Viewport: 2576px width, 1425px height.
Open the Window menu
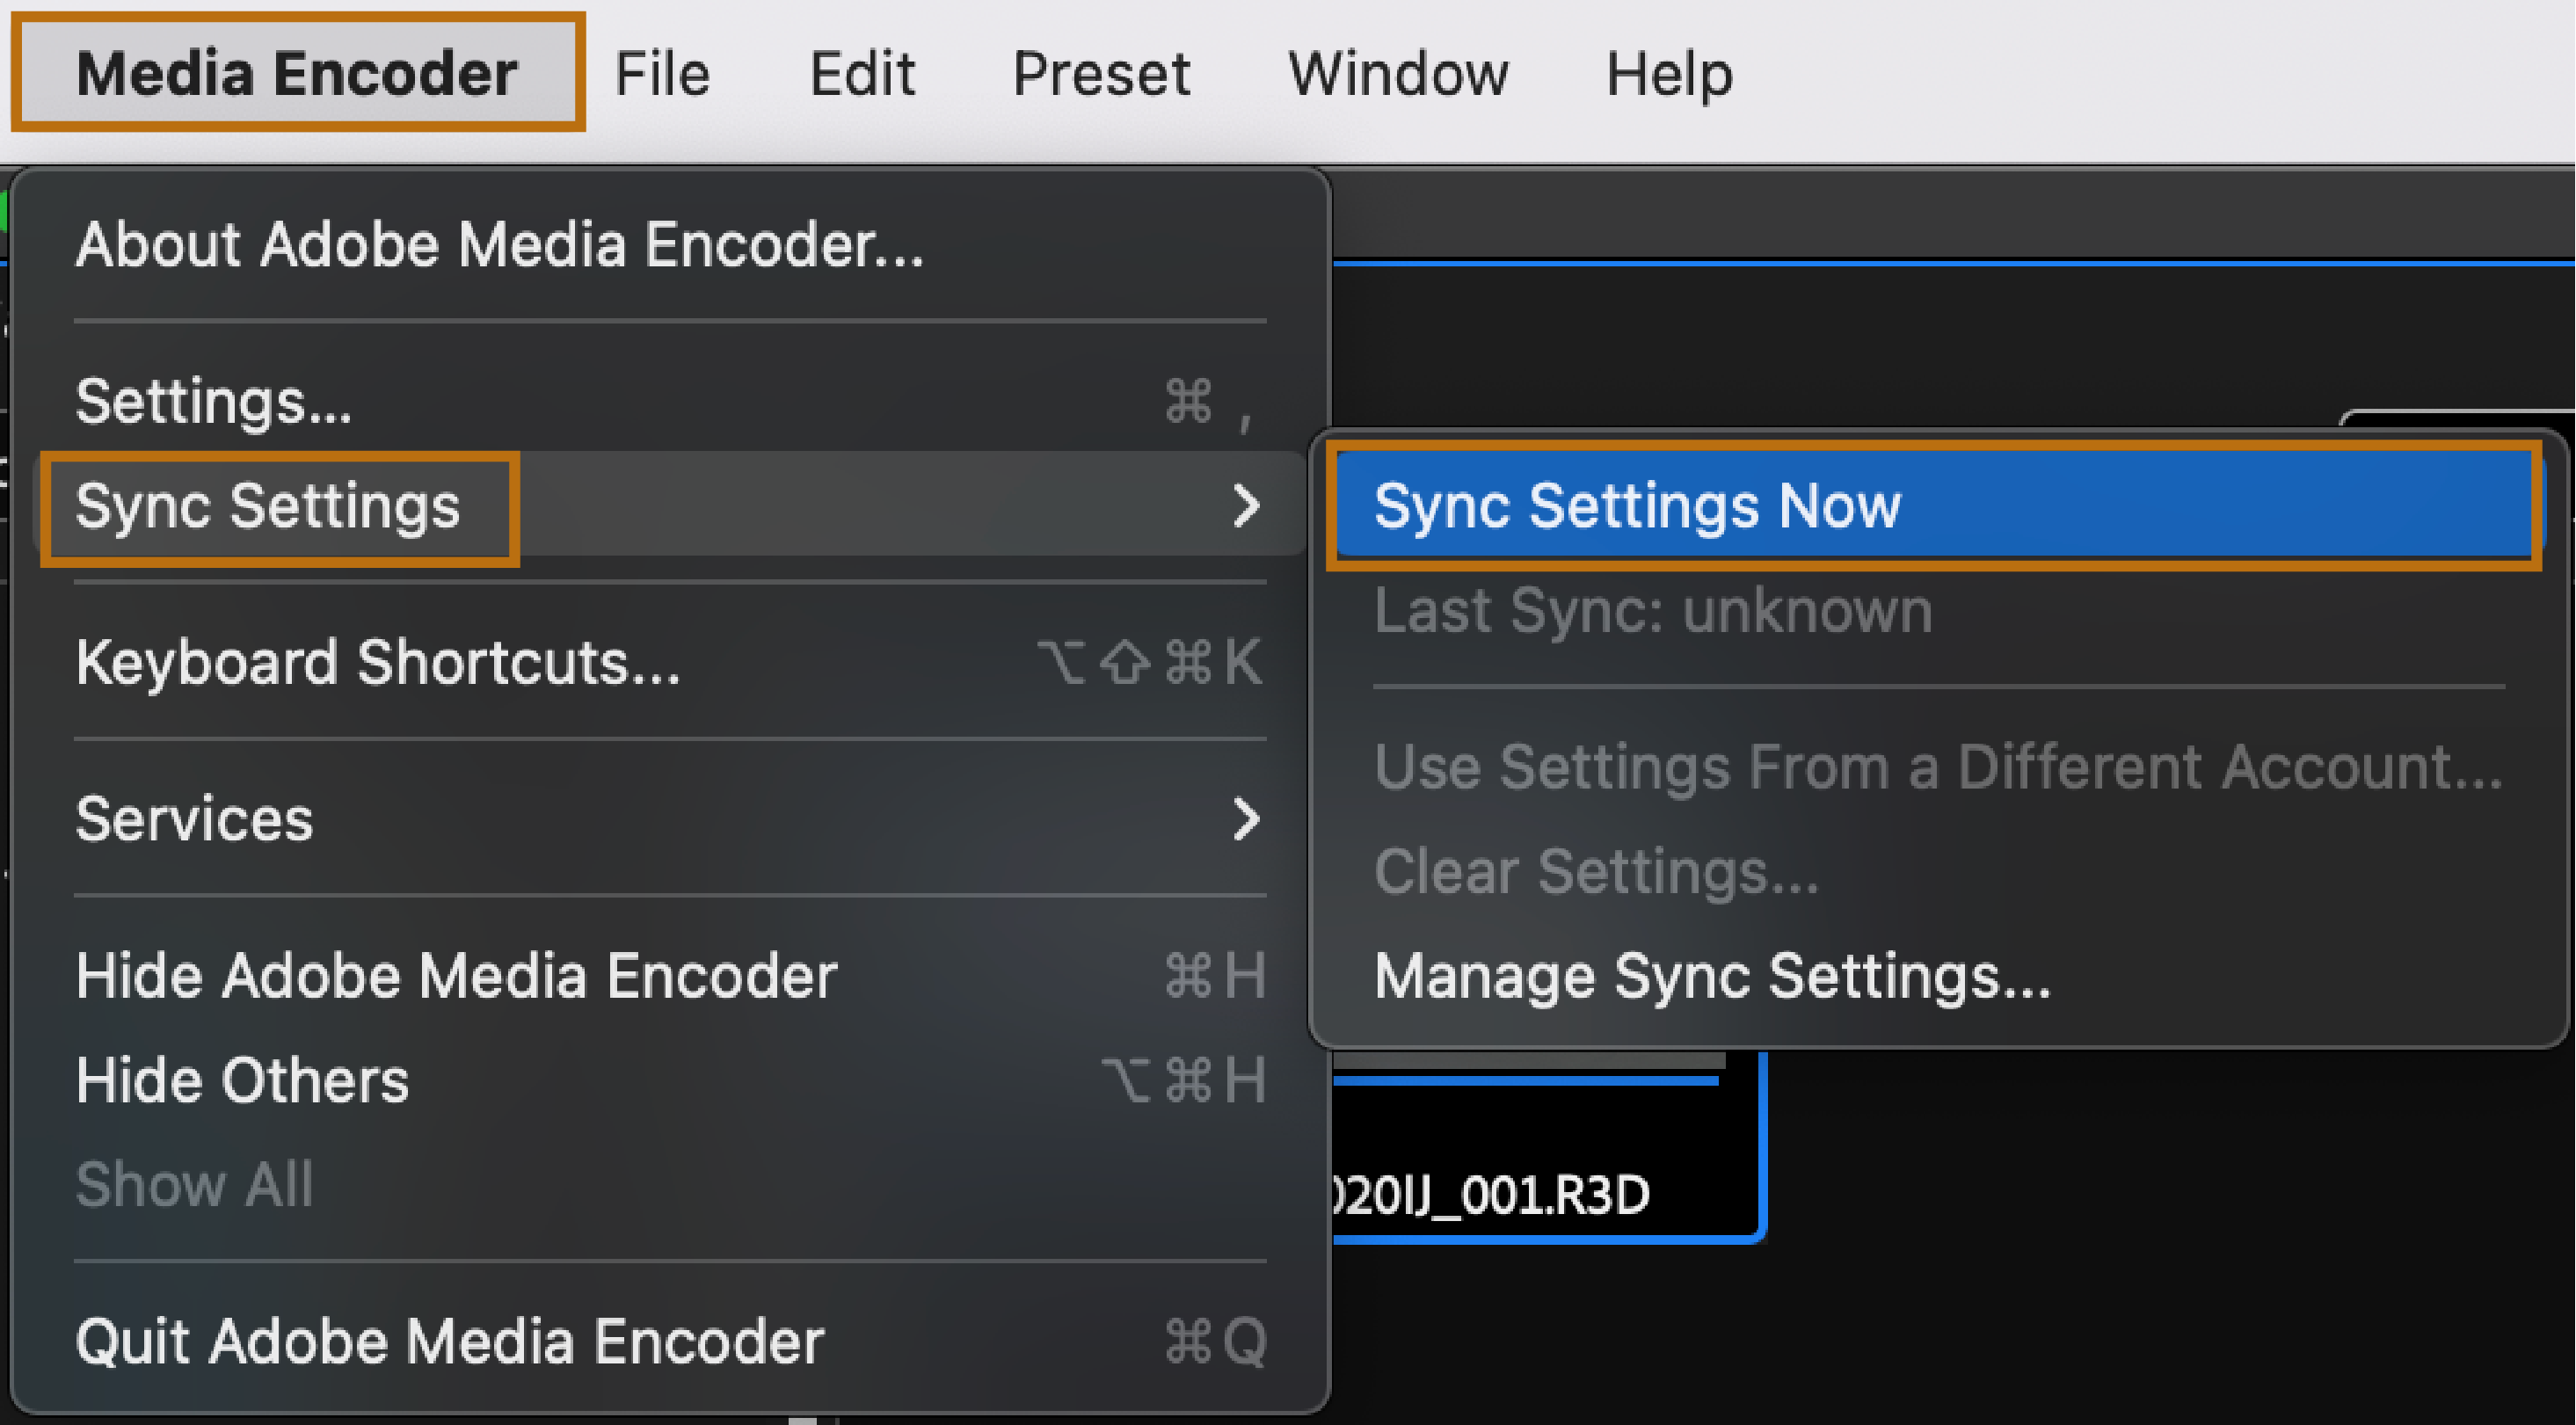(x=1398, y=73)
